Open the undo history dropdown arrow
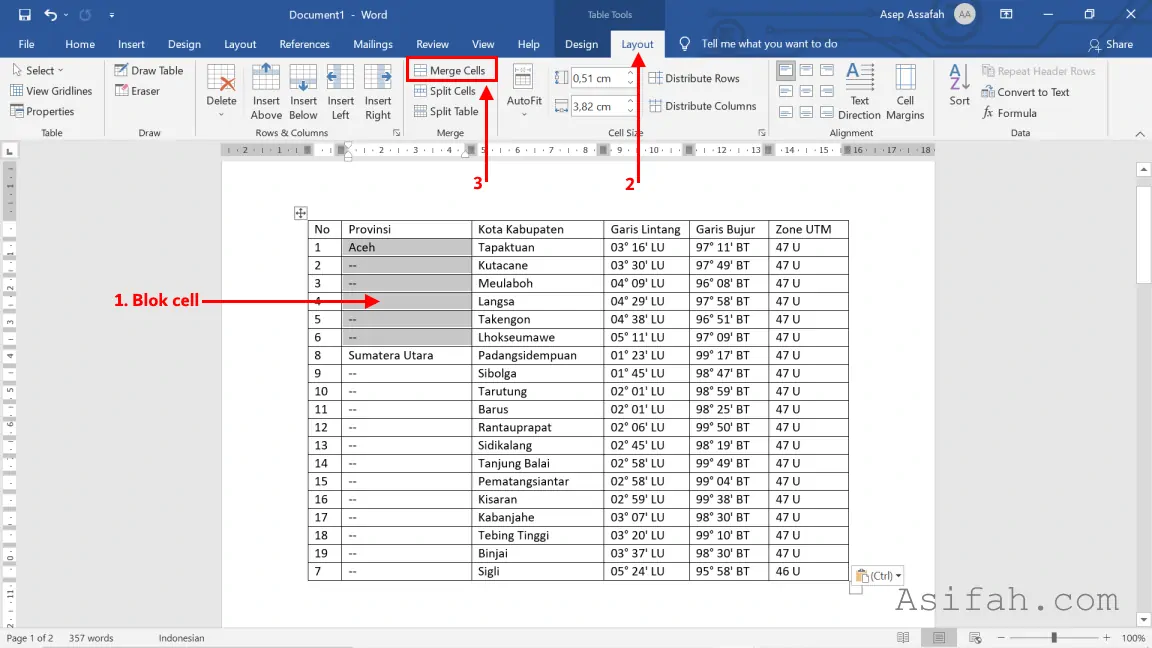The width and height of the screenshot is (1152, 648). click(66, 15)
